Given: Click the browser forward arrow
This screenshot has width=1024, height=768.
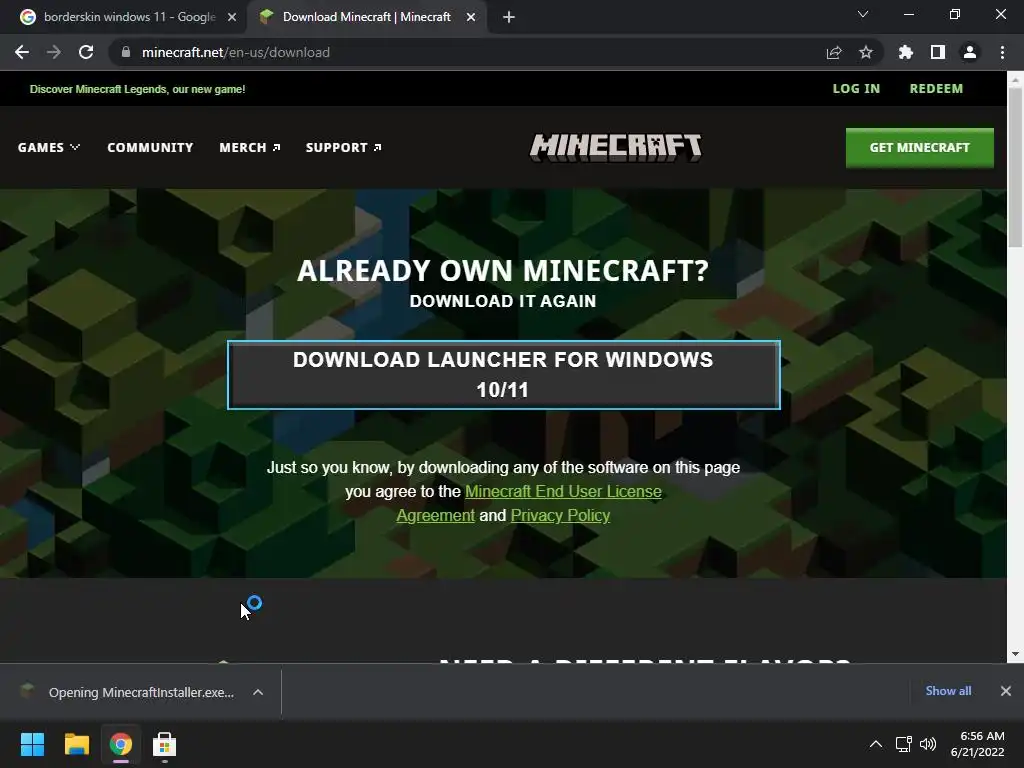Looking at the screenshot, I should click(54, 52).
